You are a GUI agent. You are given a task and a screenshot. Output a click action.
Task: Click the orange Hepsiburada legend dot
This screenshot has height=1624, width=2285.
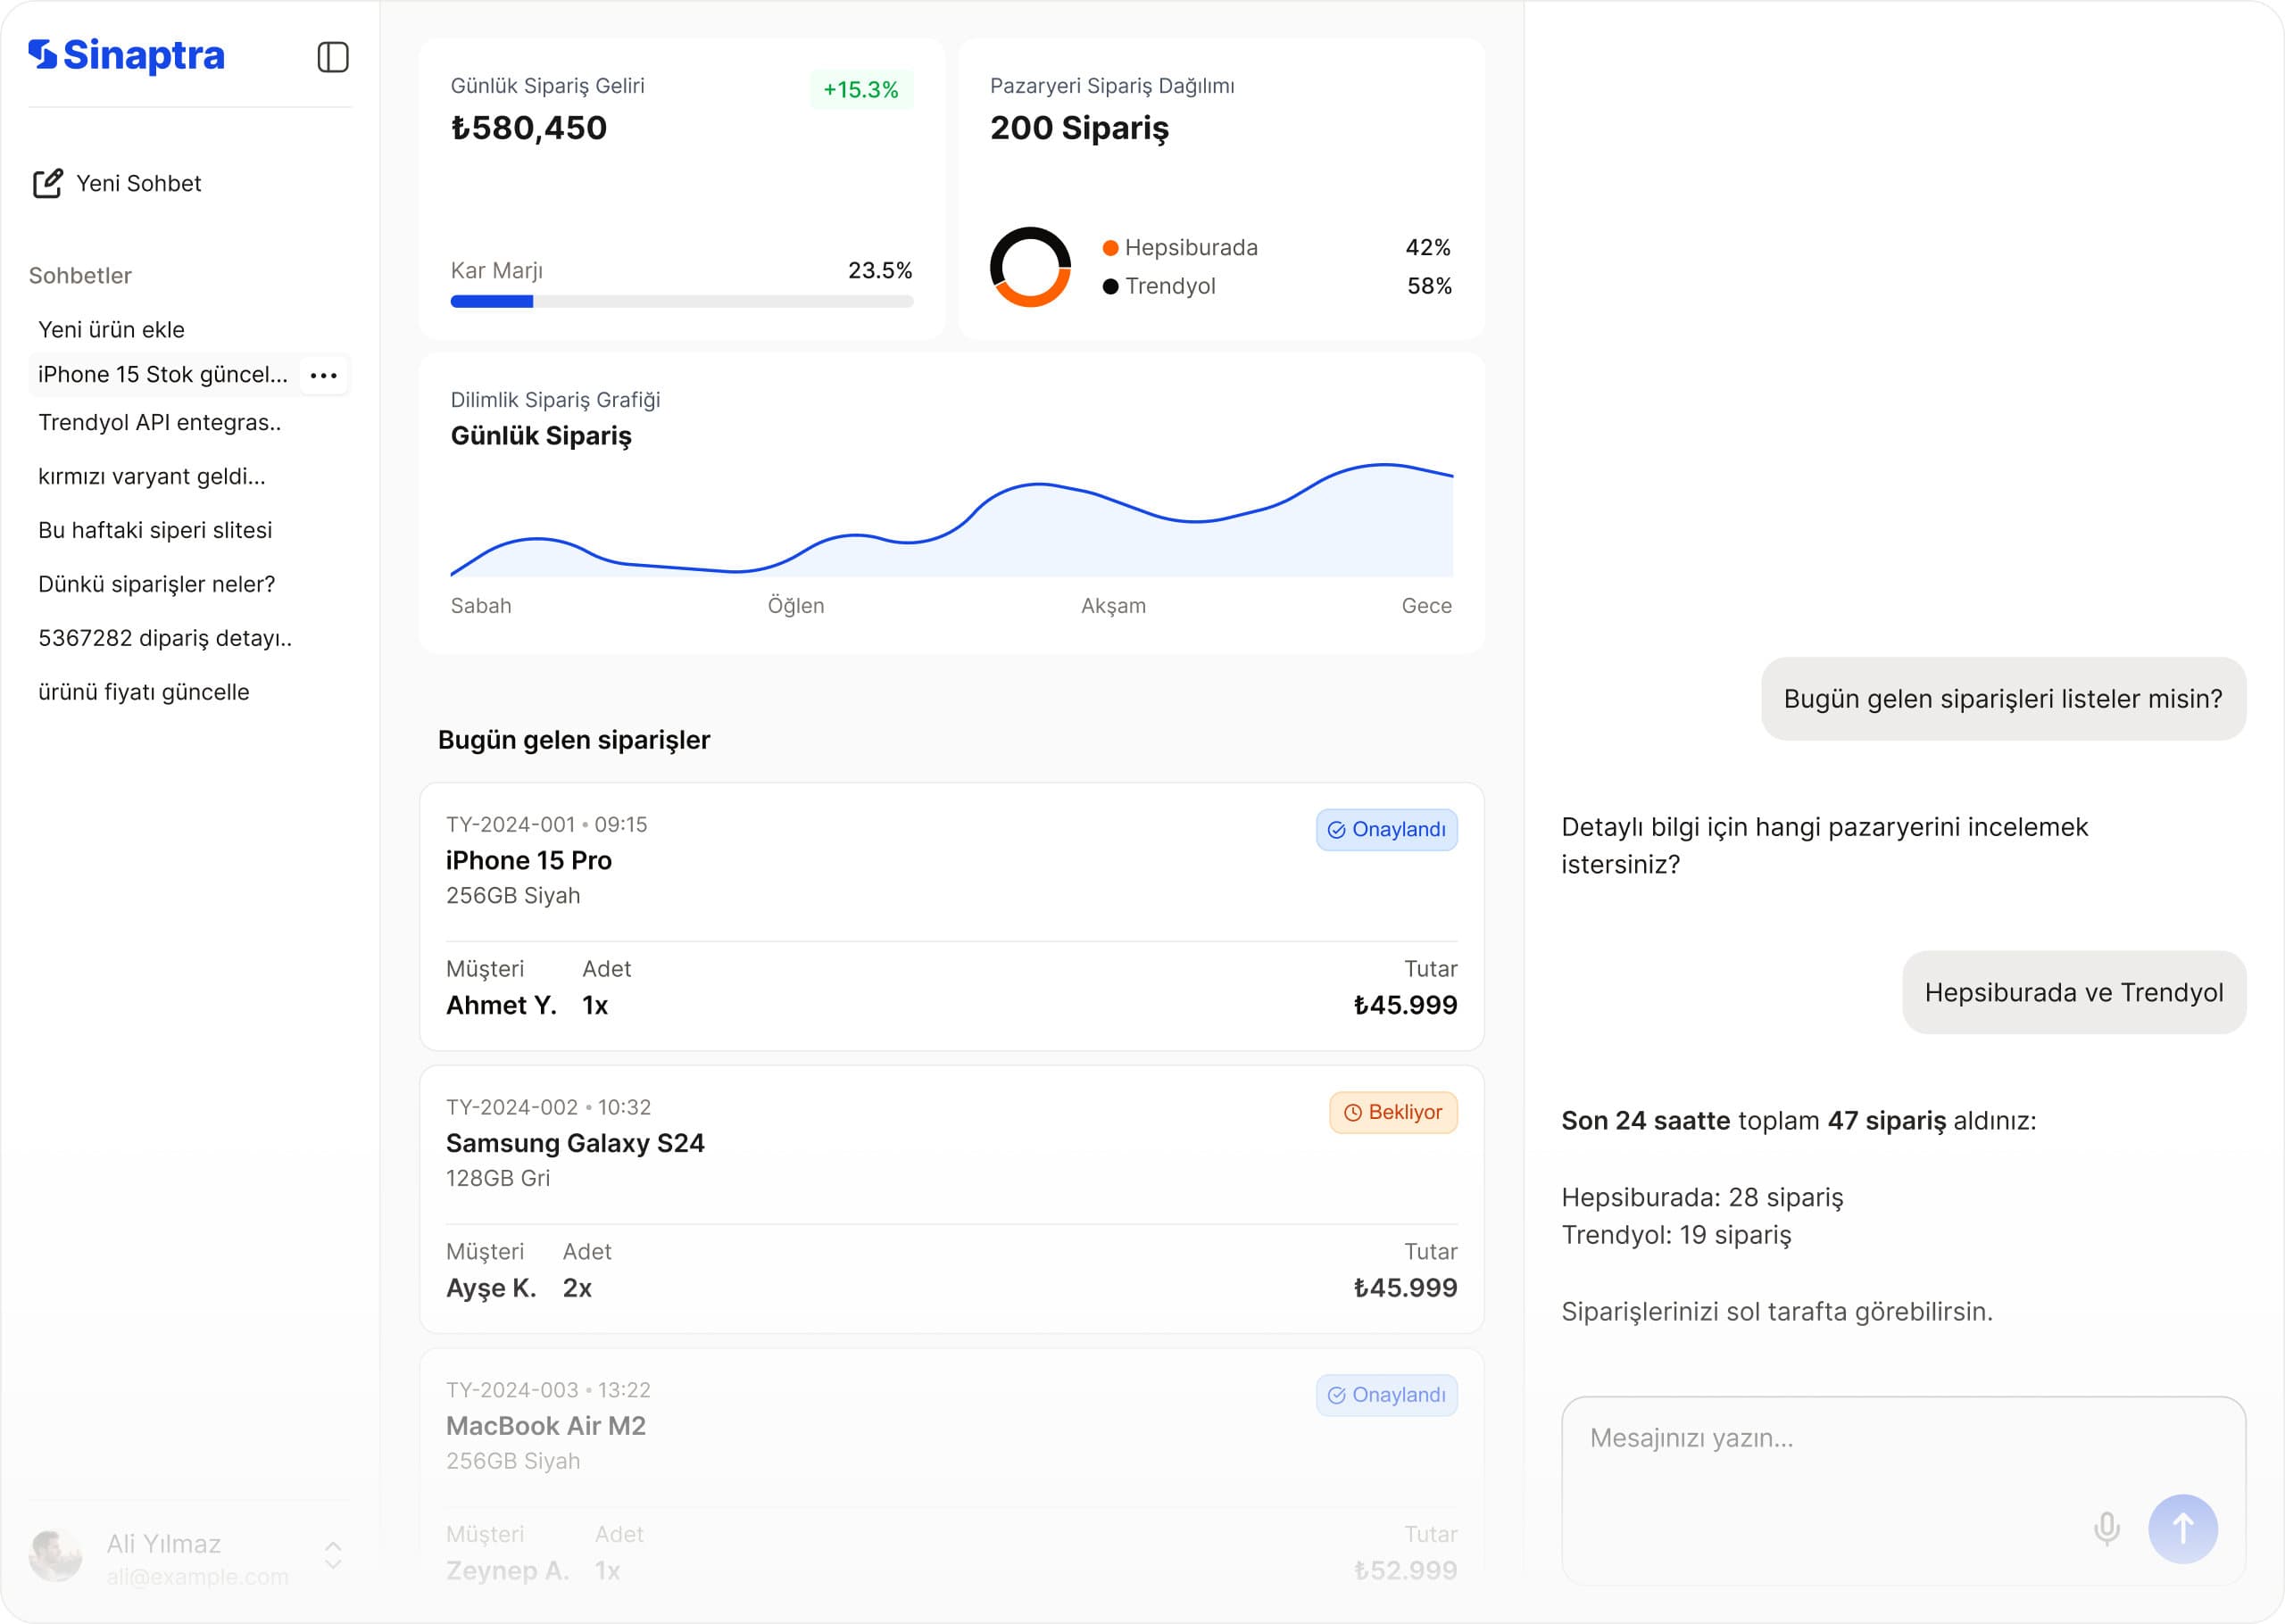coord(1110,248)
